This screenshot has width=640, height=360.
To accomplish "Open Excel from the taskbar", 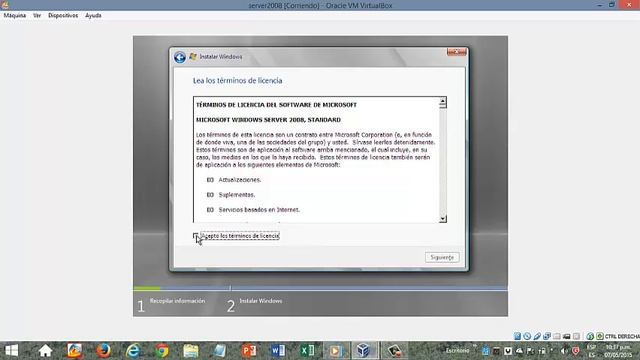I will (x=307, y=351).
